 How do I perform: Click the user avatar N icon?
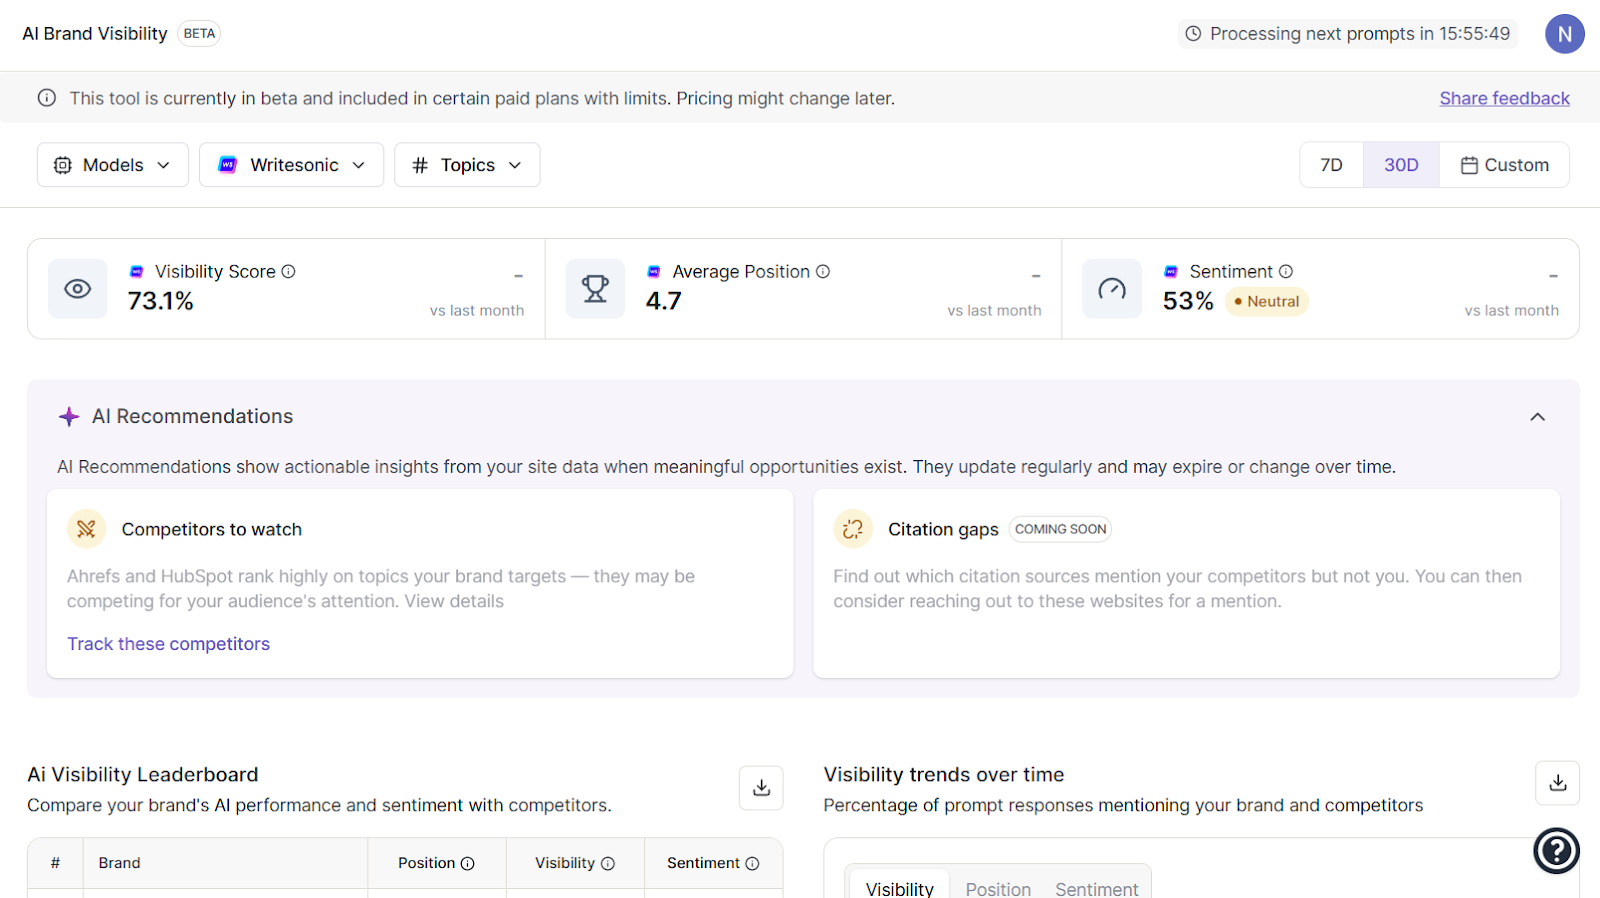click(x=1564, y=34)
